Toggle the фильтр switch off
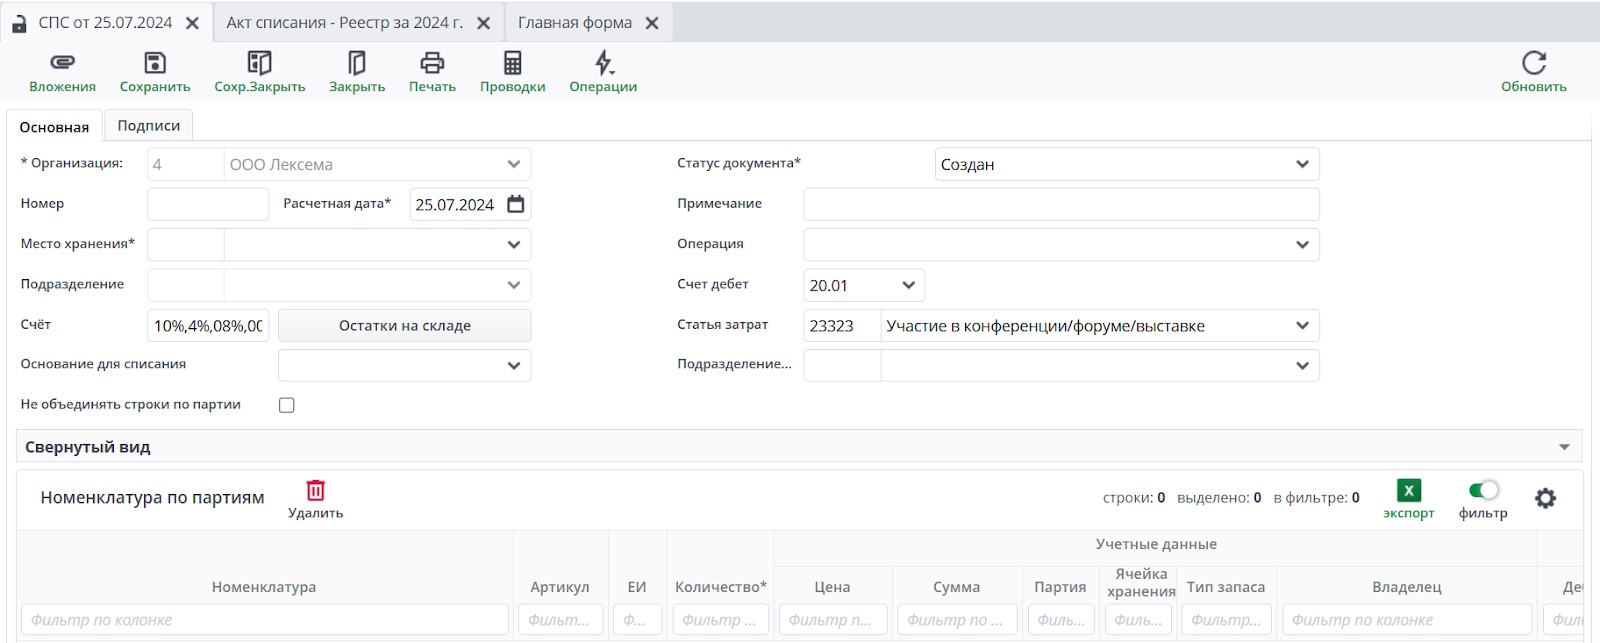Image resolution: width=1600 pixels, height=643 pixels. [1483, 490]
